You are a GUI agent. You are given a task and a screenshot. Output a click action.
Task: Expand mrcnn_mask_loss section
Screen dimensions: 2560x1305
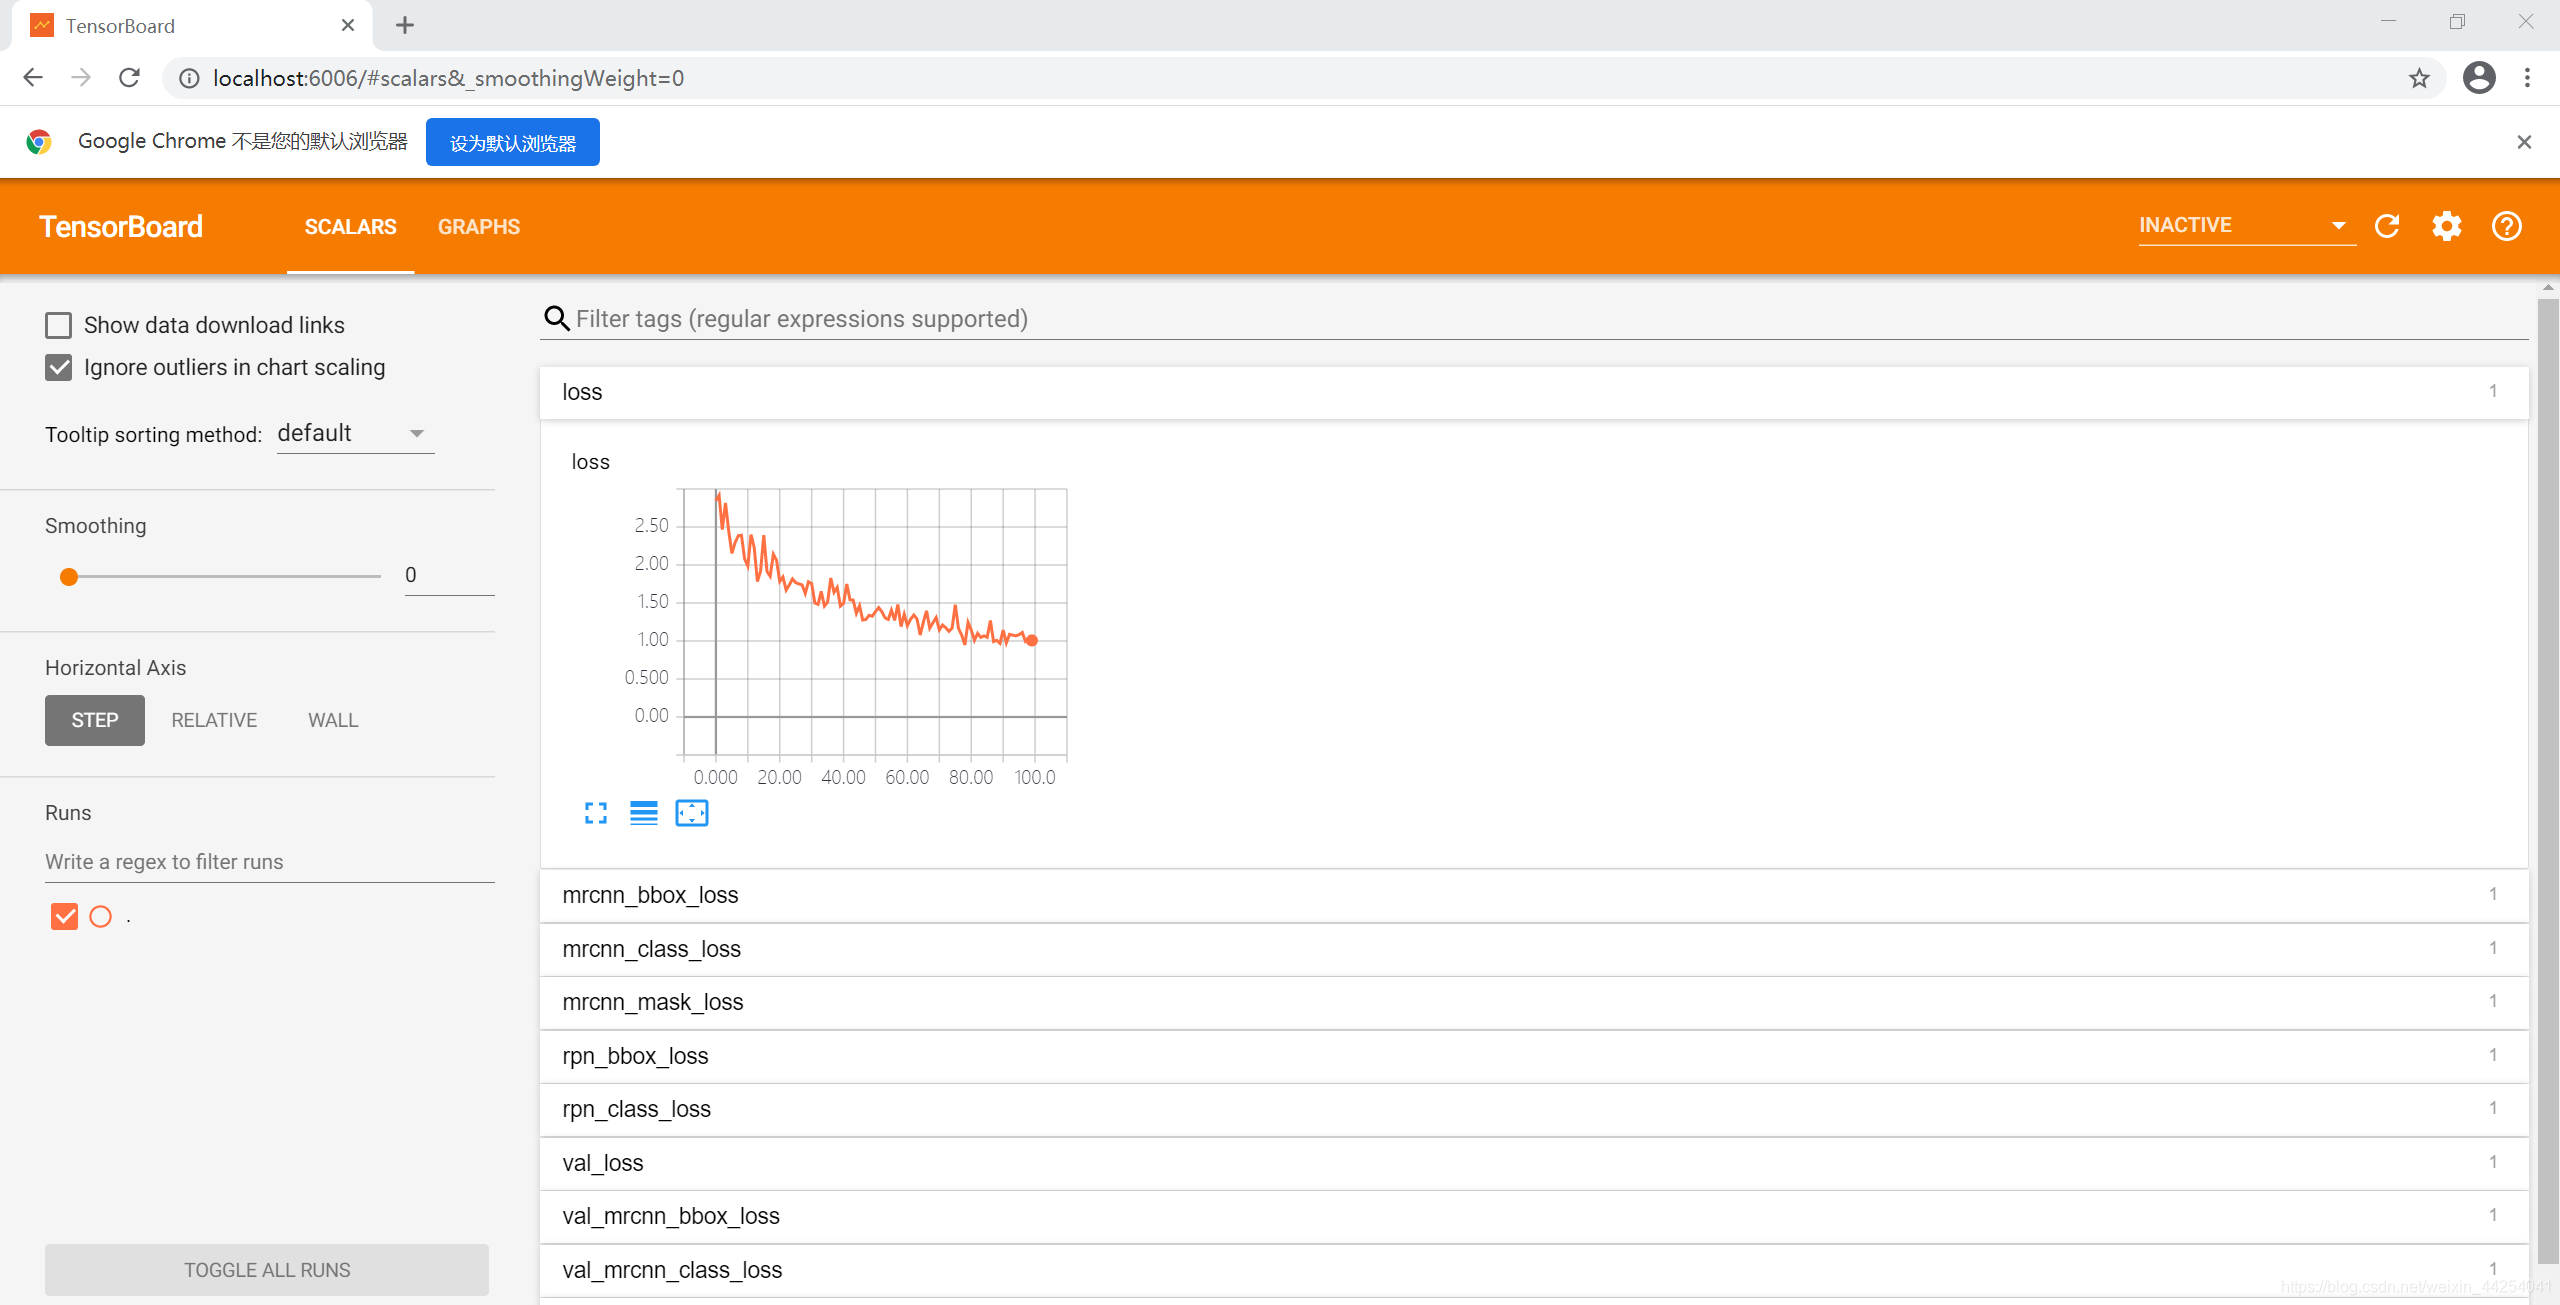pyautogui.click(x=1534, y=1002)
